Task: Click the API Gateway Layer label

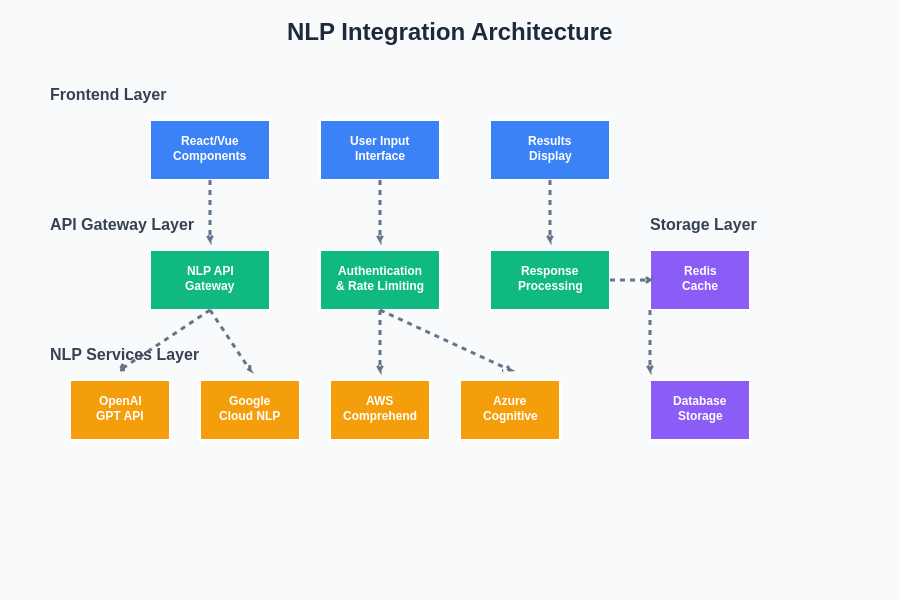Action: coord(122,225)
